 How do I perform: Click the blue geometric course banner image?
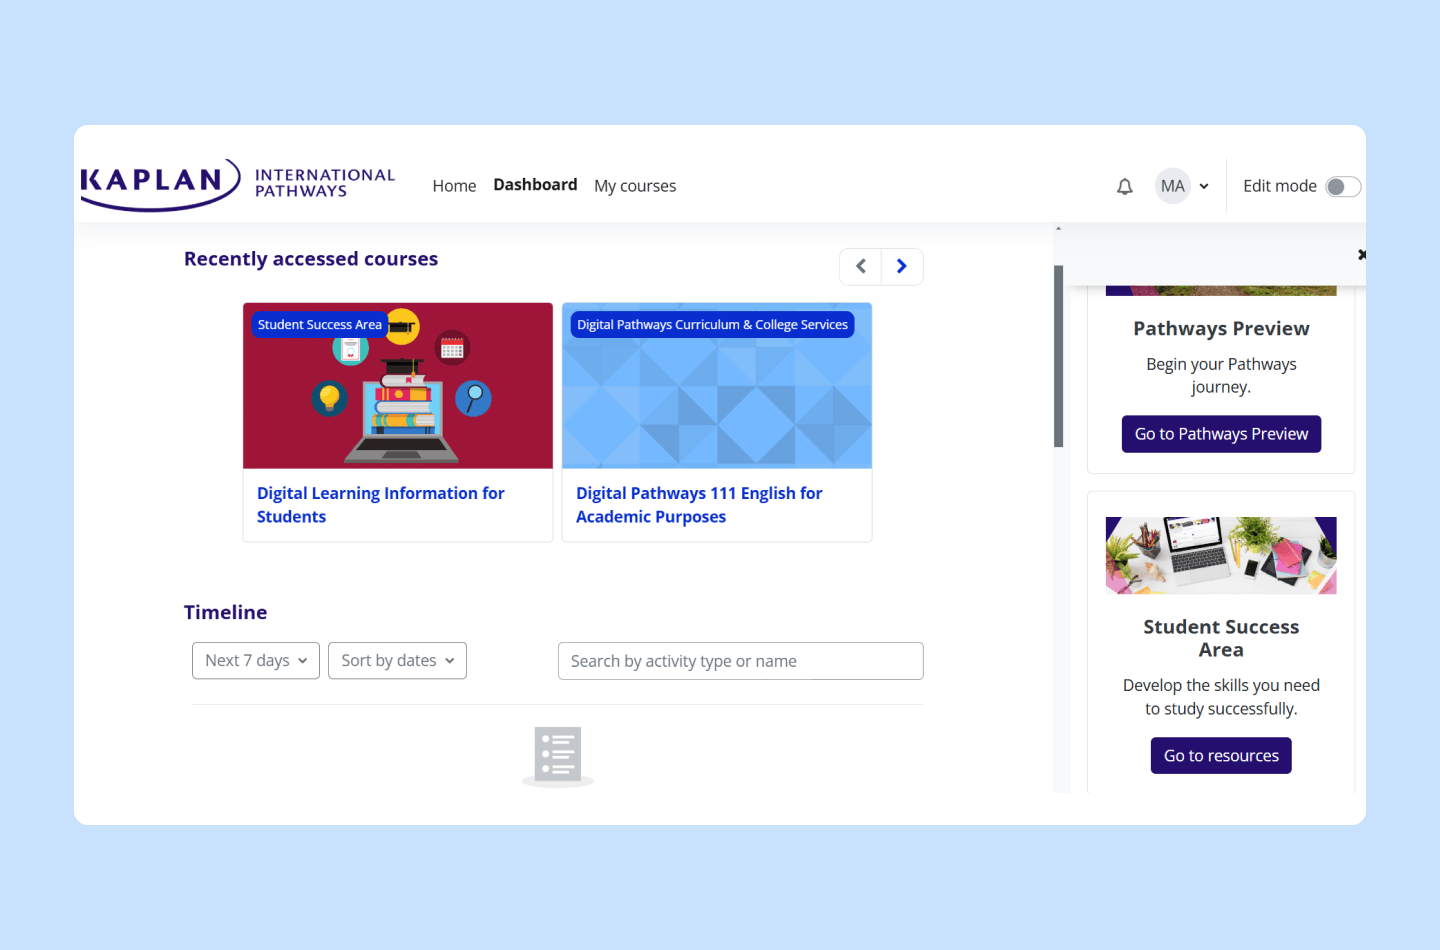(x=717, y=386)
